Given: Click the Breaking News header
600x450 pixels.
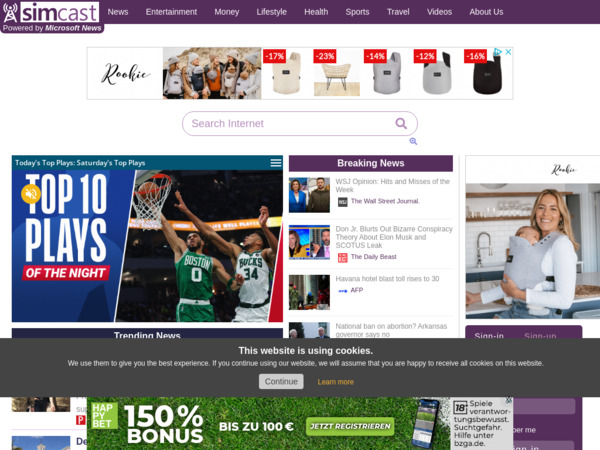Looking at the screenshot, I should pos(371,163).
